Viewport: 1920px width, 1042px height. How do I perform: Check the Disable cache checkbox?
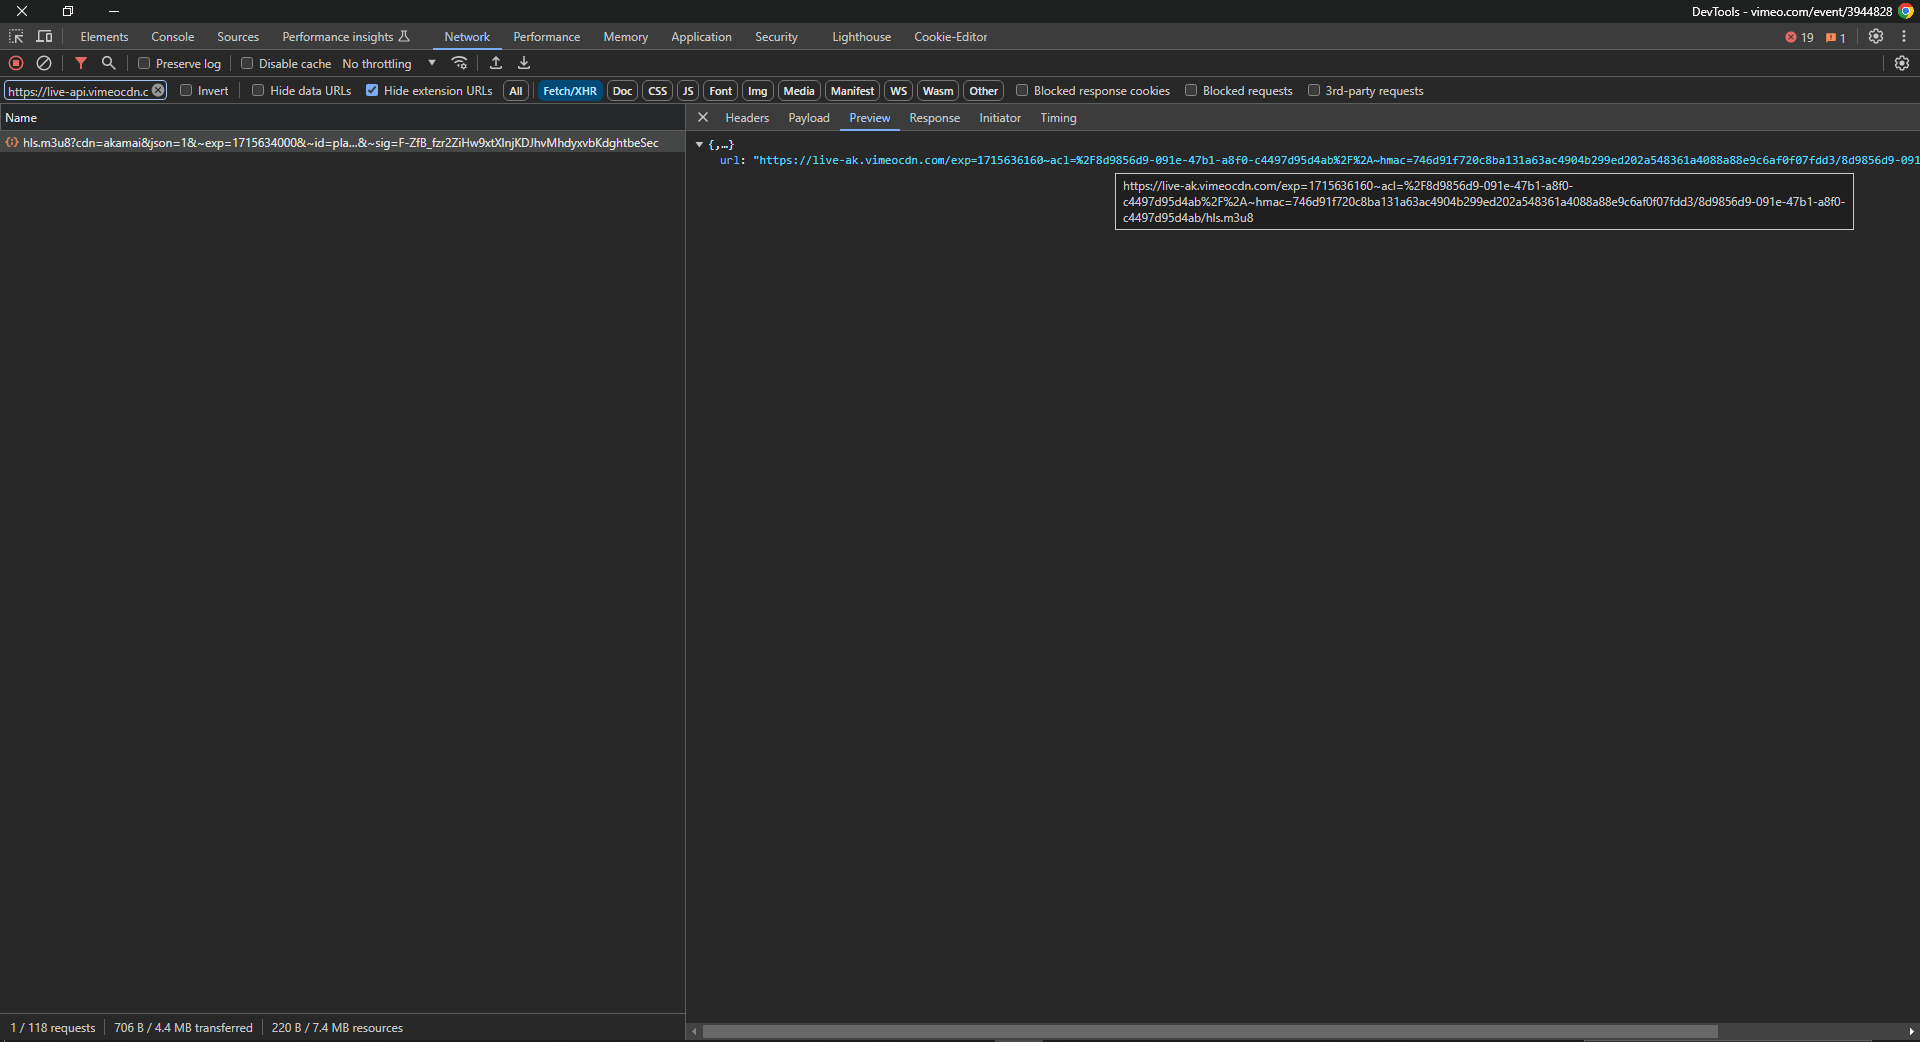click(x=247, y=64)
